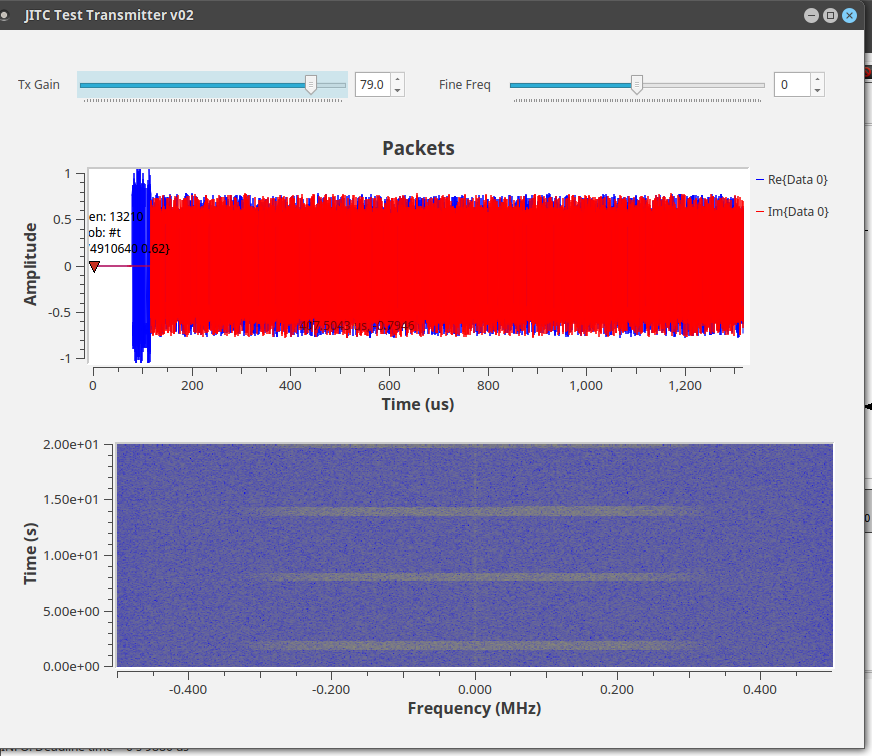The width and height of the screenshot is (872, 756).
Task: Click the red trigger marker triangle
Action: tap(94, 266)
